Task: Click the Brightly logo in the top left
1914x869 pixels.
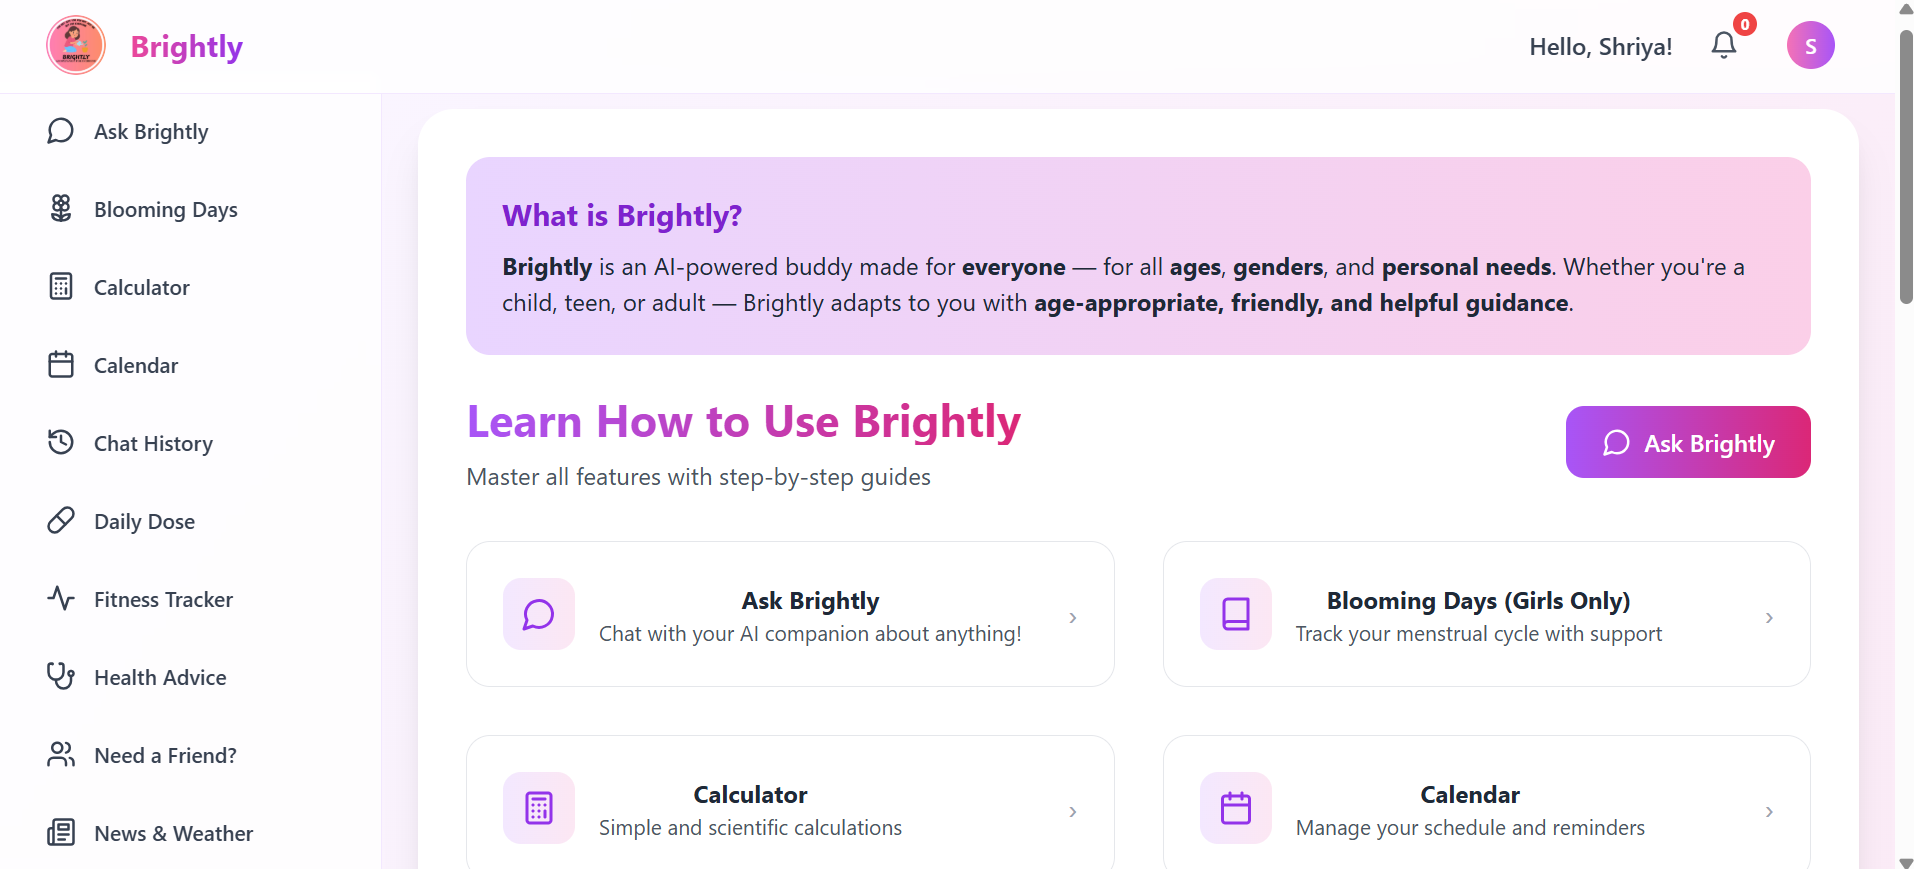Action: [x=75, y=45]
